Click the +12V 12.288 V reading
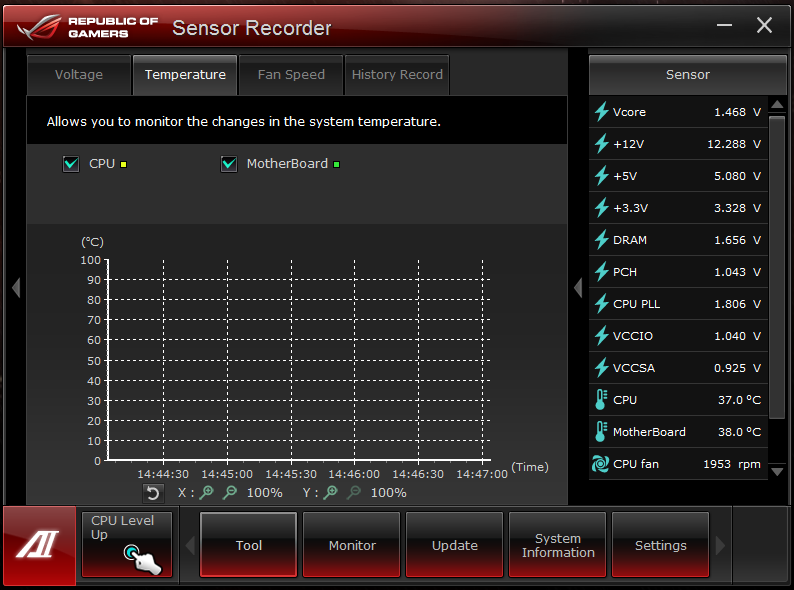This screenshot has height=590, width=794. point(734,144)
